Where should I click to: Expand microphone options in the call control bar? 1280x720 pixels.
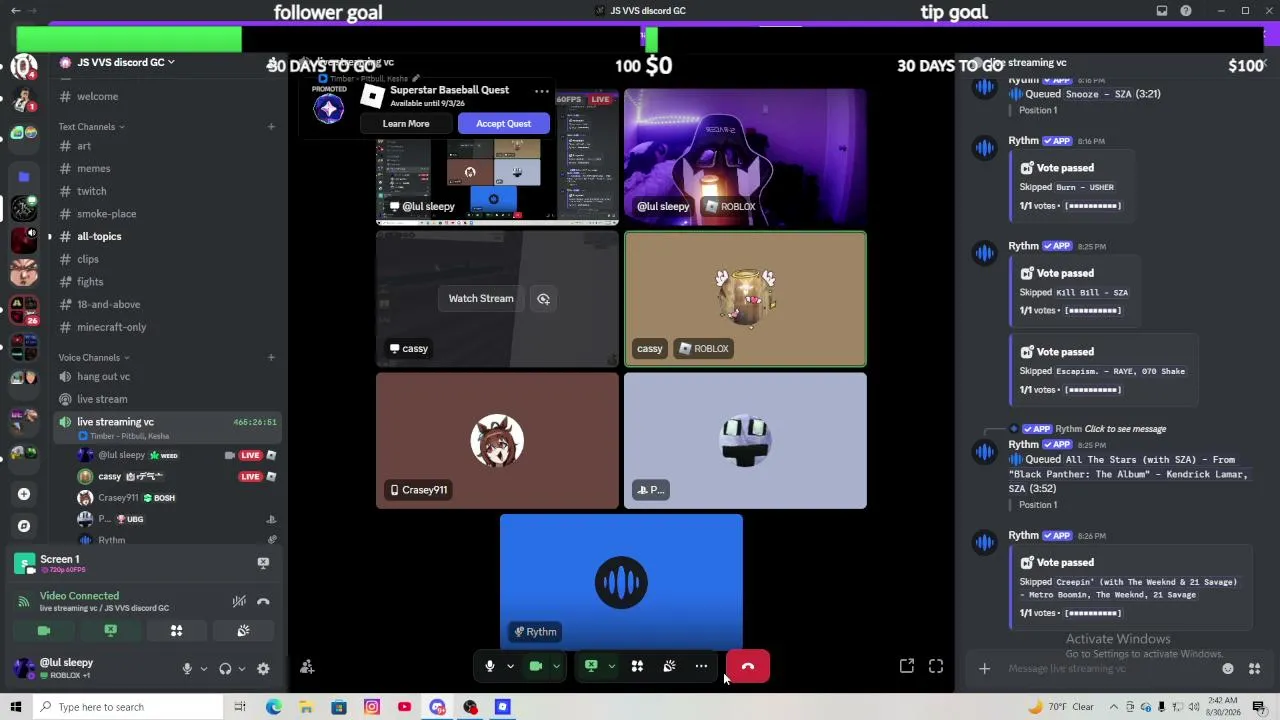tap(510, 666)
